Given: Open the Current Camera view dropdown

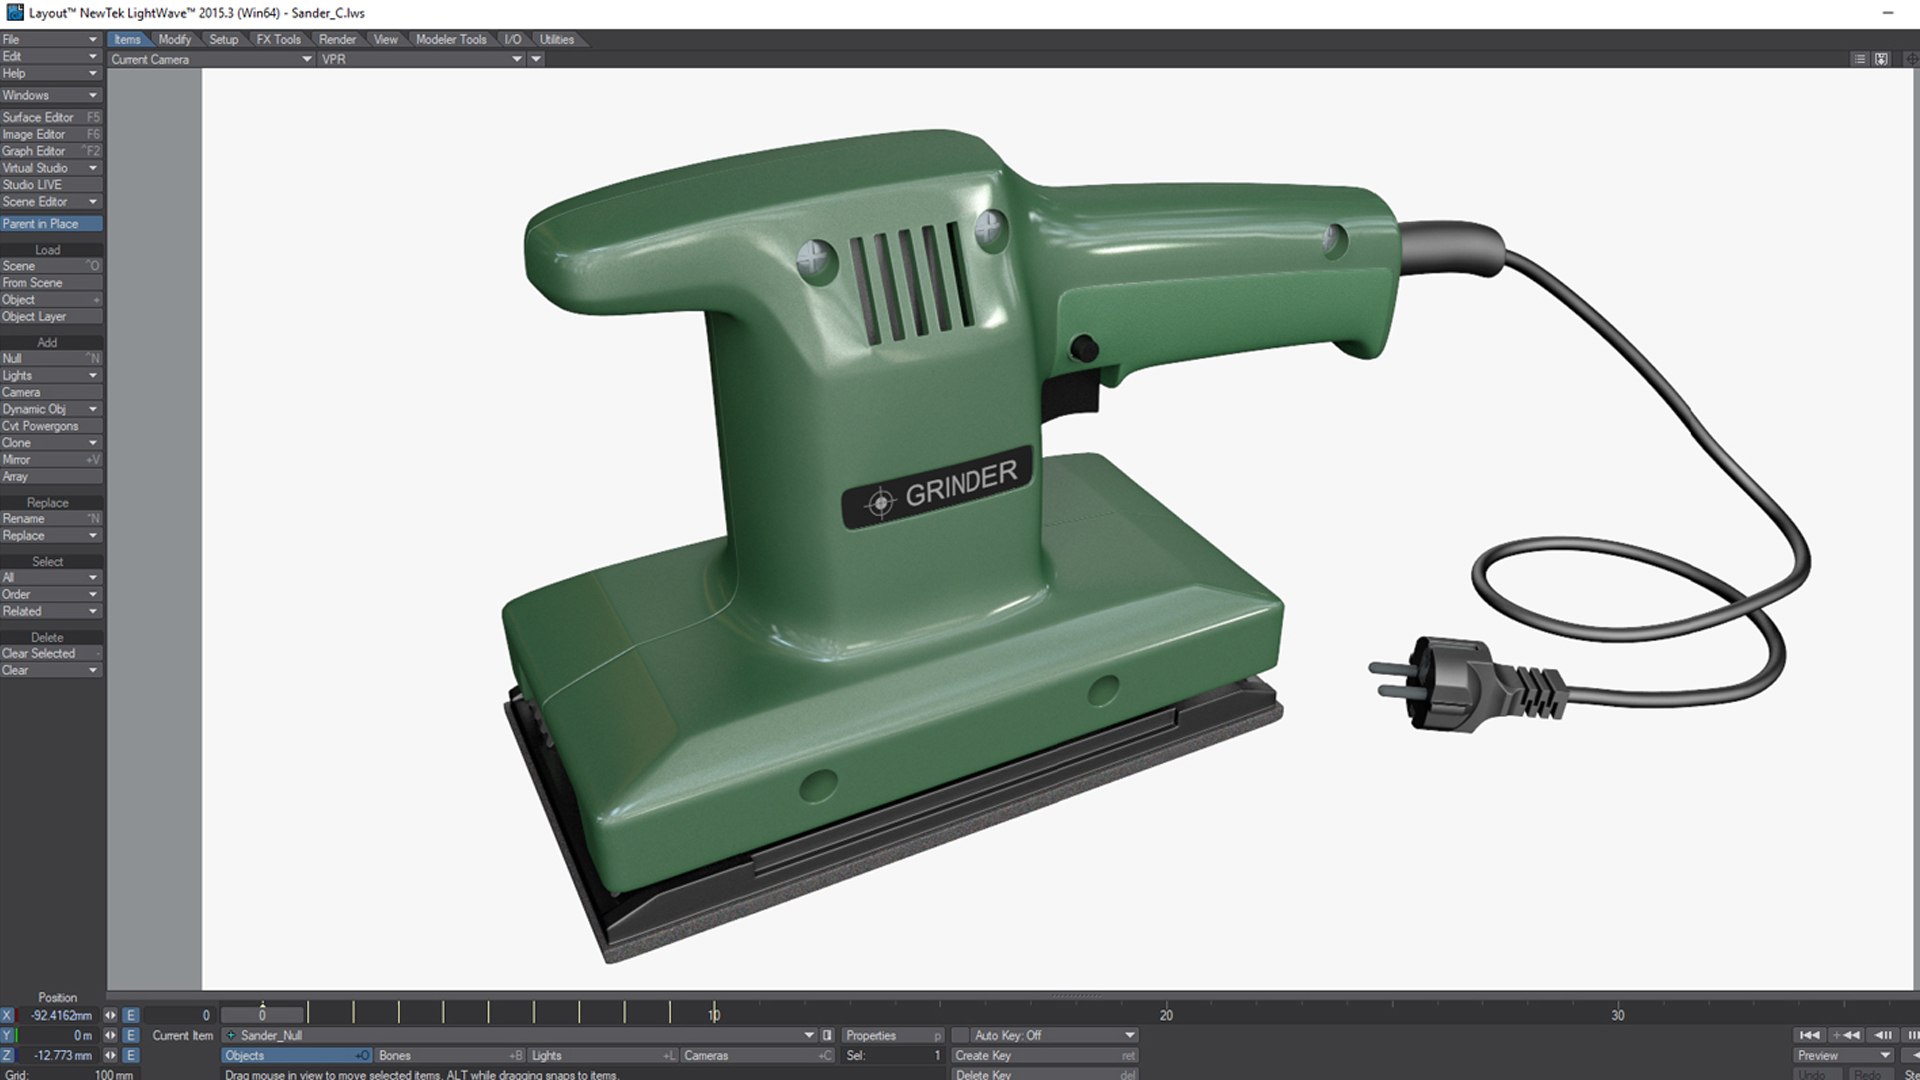Looking at the screenshot, I should (x=211, y=59).
